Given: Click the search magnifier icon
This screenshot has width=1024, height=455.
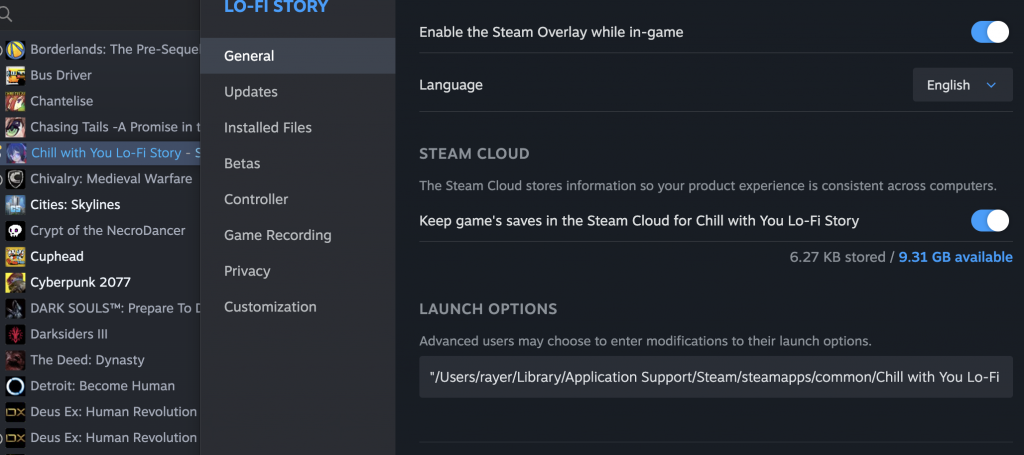Looking at the screenshot, I should tap(5, 14).
